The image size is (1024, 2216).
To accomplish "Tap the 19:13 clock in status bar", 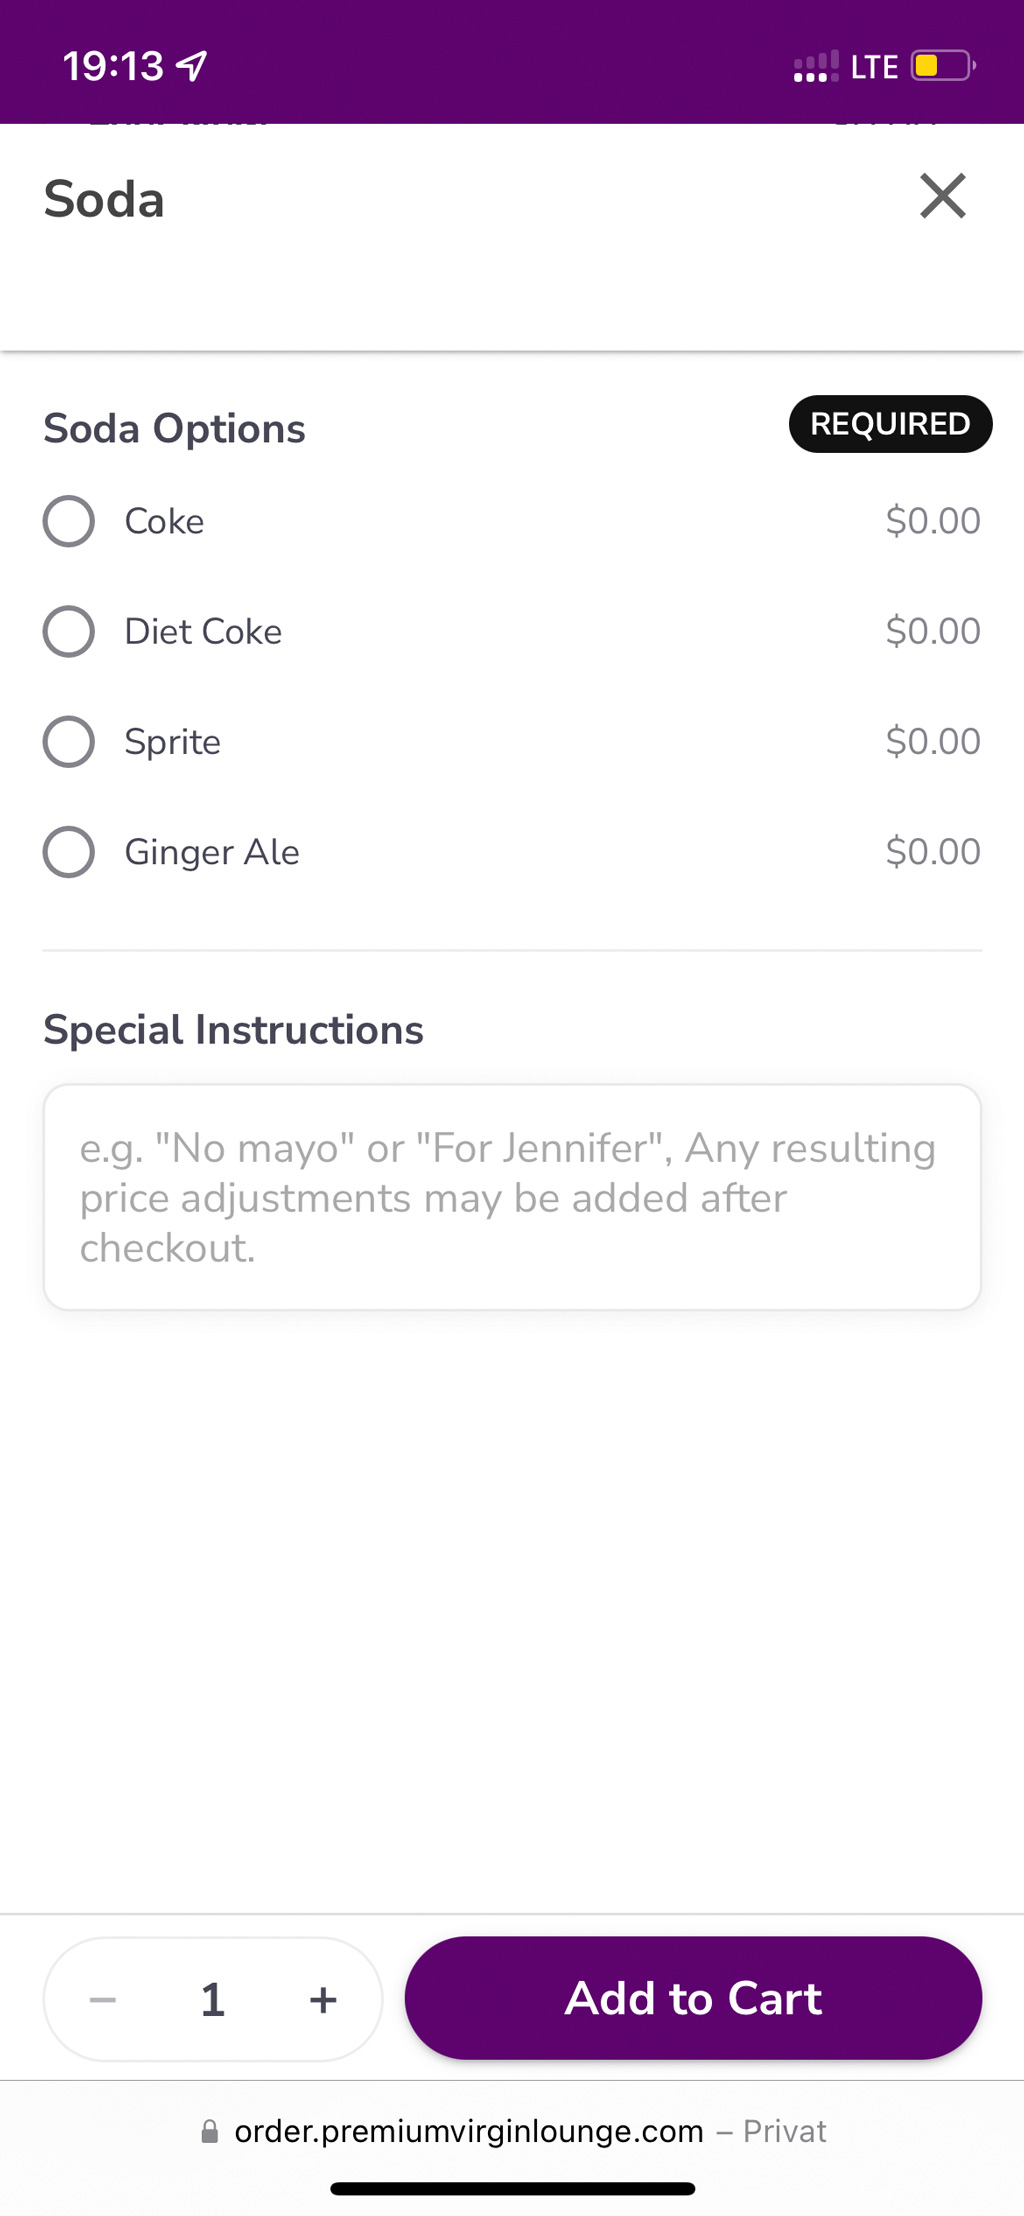I will [113, 66].
